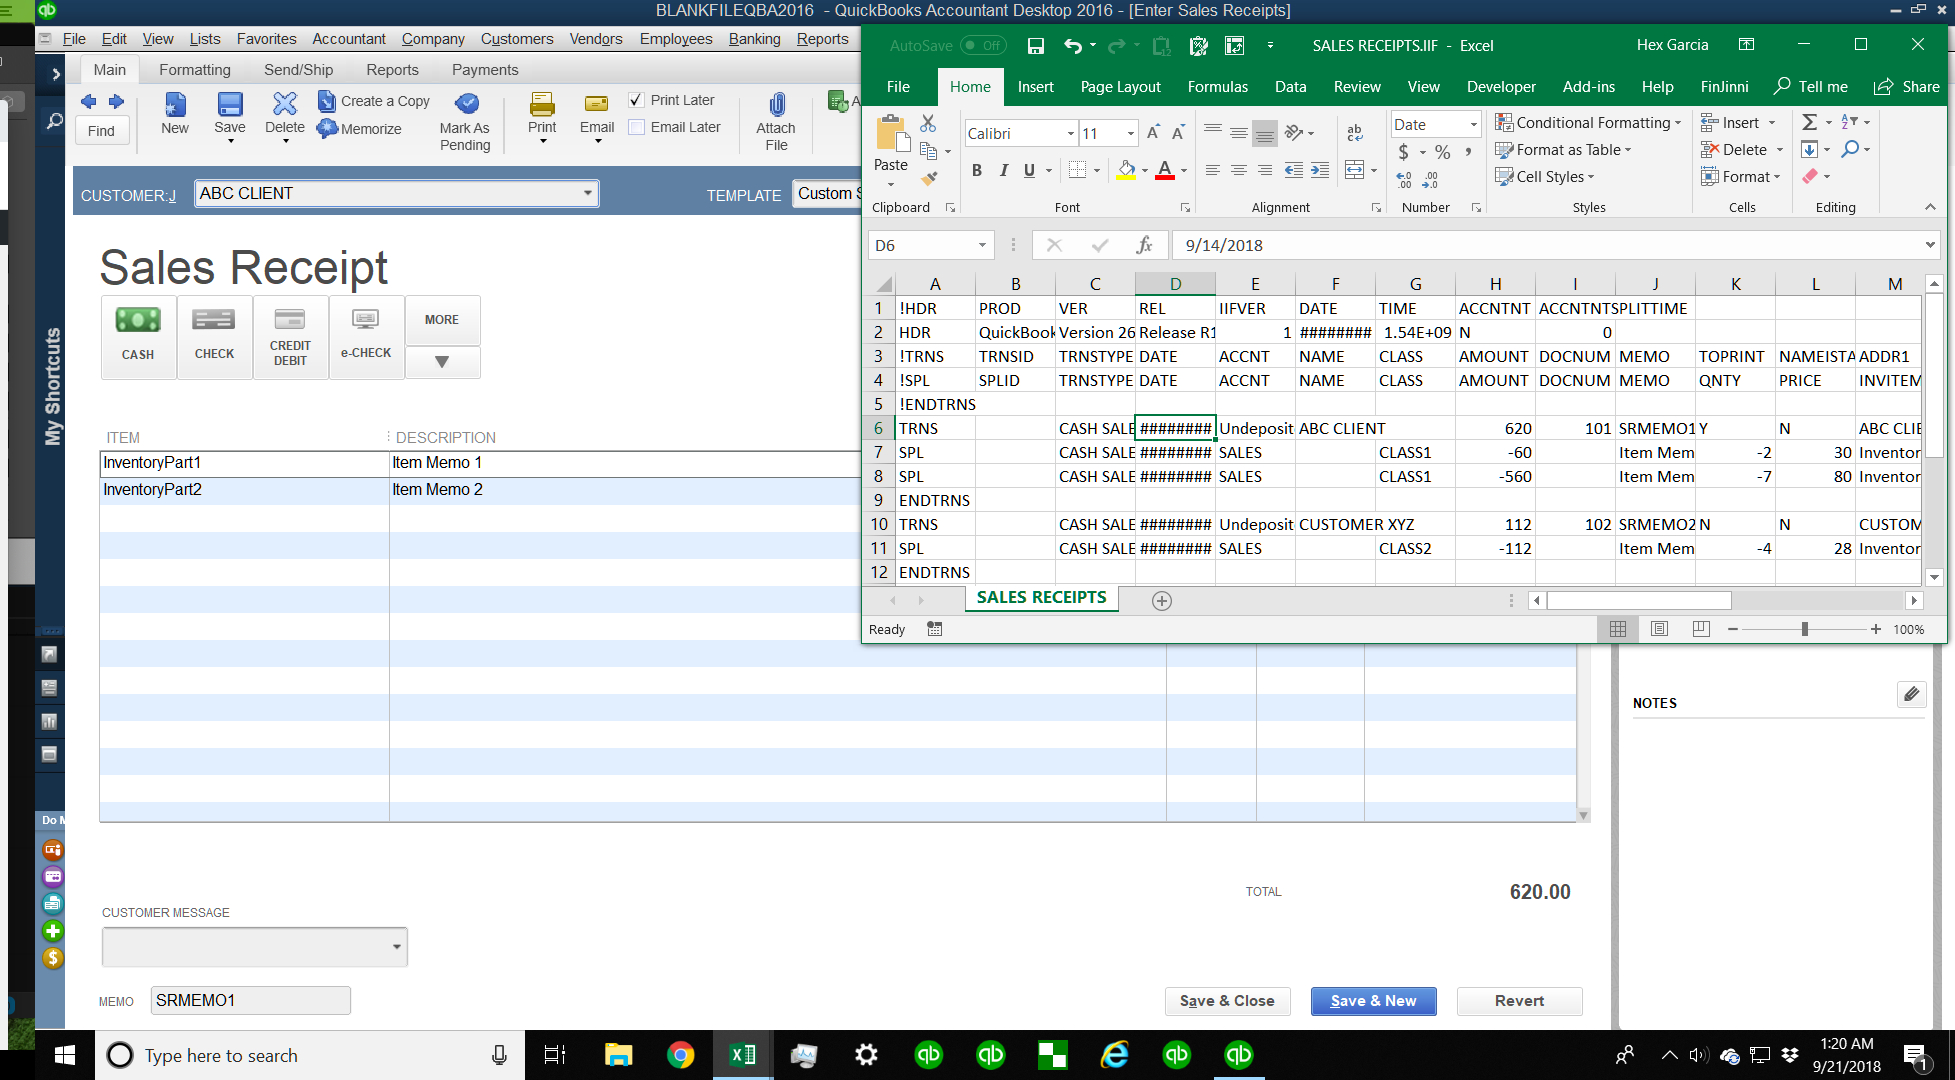Click the Cut scissors icon in Excel
The width and height of the screenshot is (1955, 1080).
coord(928,123)
